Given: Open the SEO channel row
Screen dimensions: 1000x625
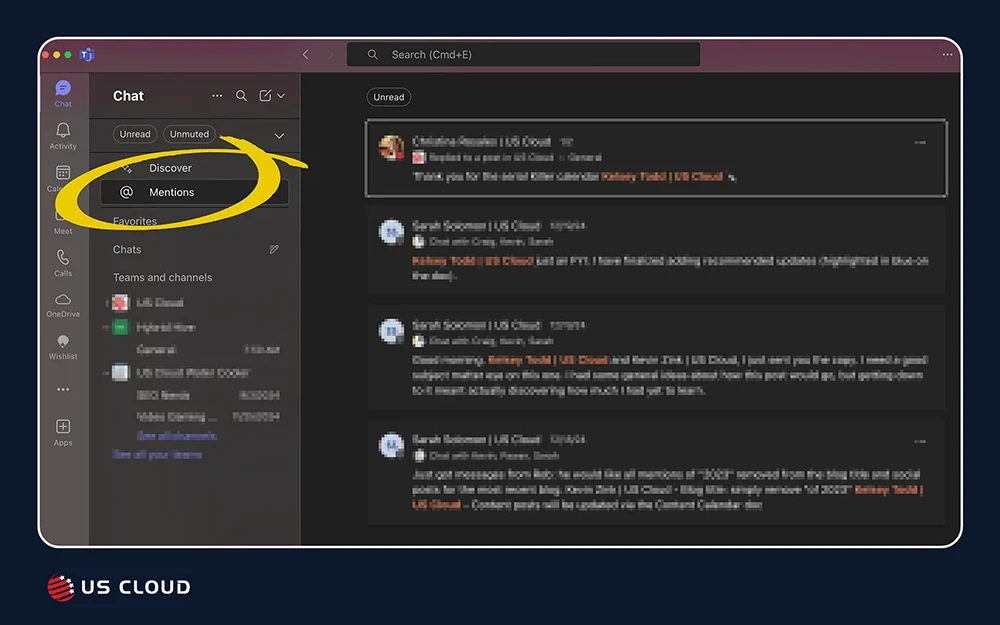Looking at the screenshot, I should tap(208, 395).
